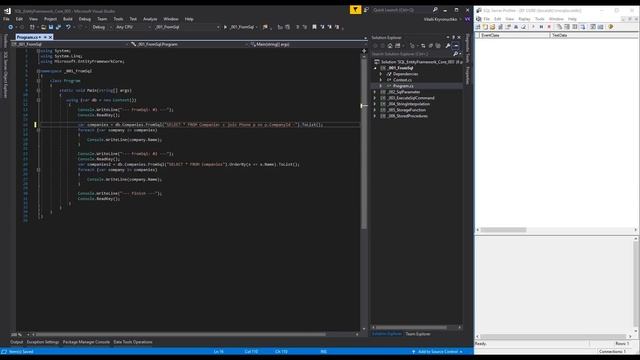Select Context.cs in Solution Explorer

click(x=402, y=80)
